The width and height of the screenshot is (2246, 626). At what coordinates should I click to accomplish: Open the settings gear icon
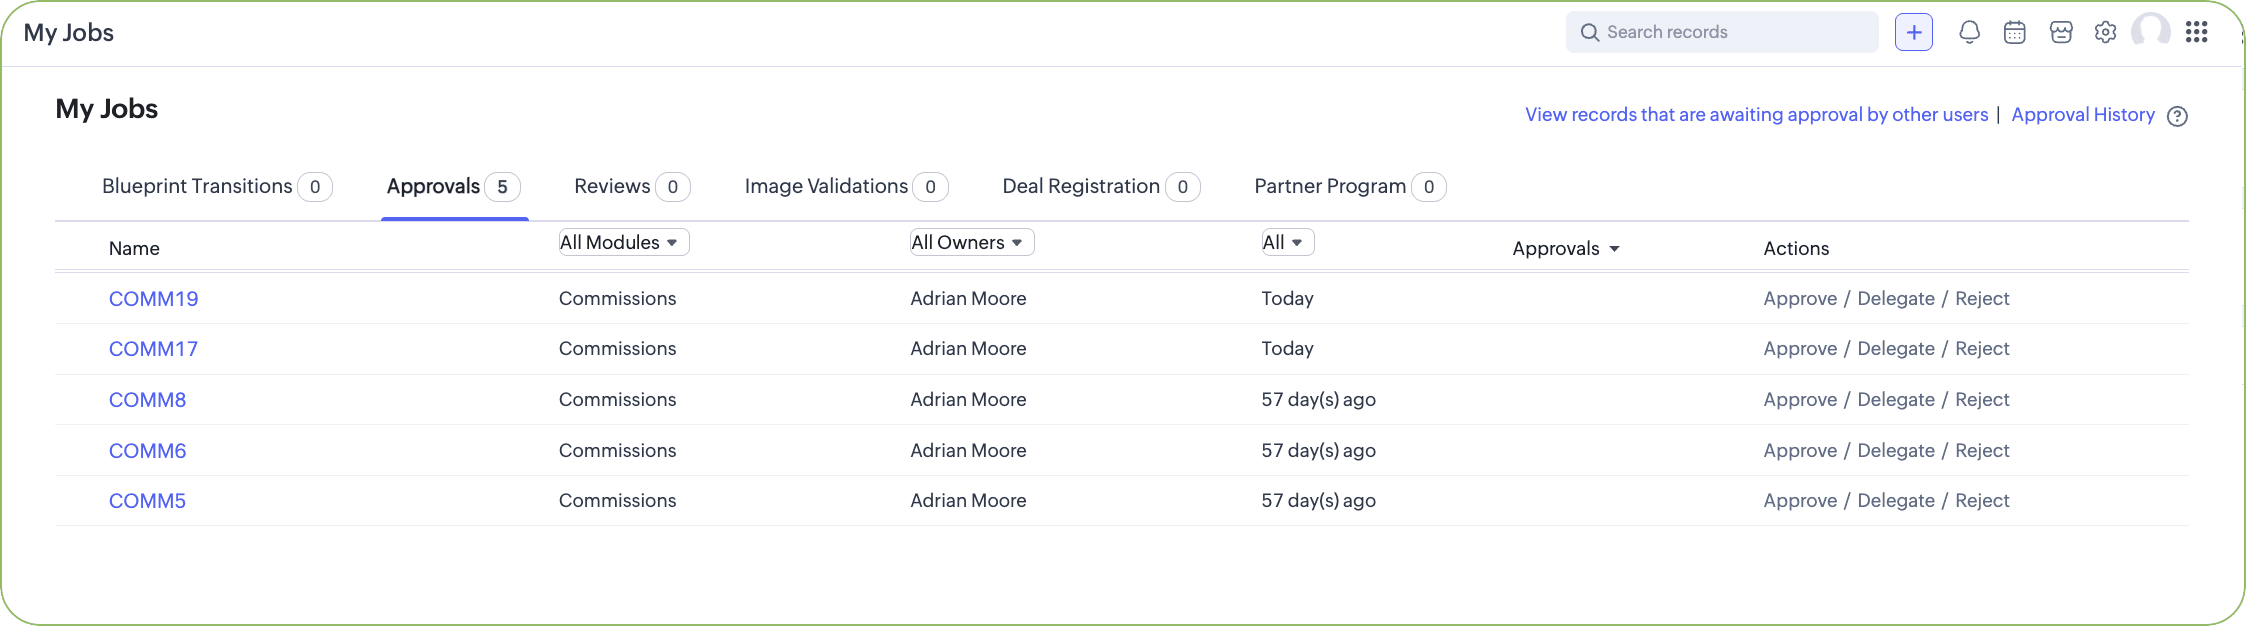point(2106,32)
